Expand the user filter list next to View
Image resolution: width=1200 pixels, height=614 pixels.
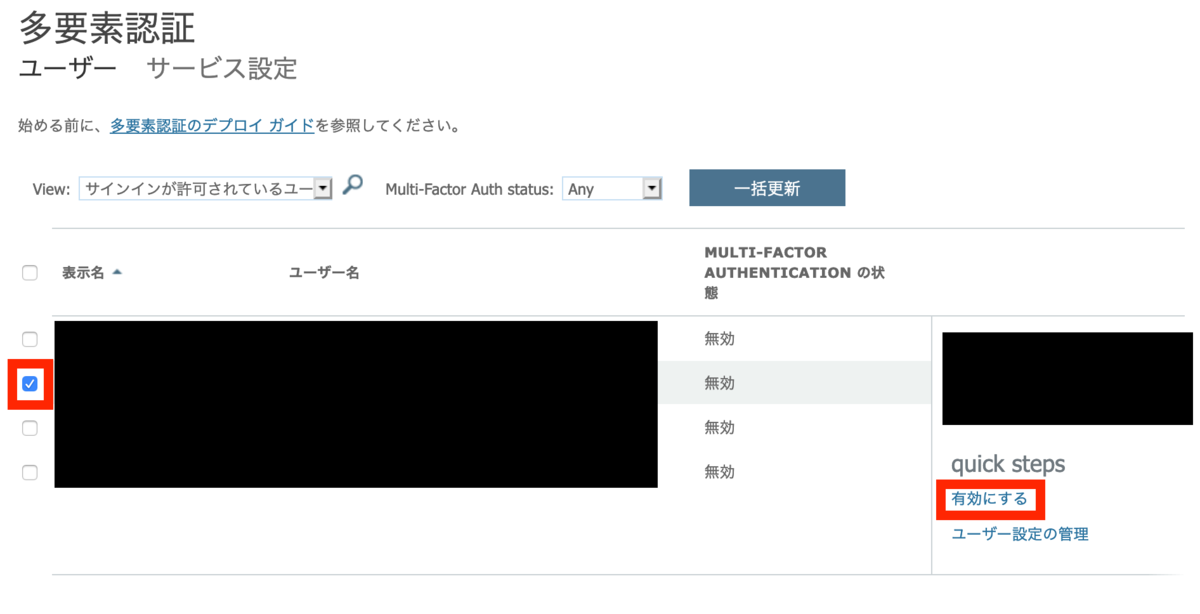pos(324,188)
